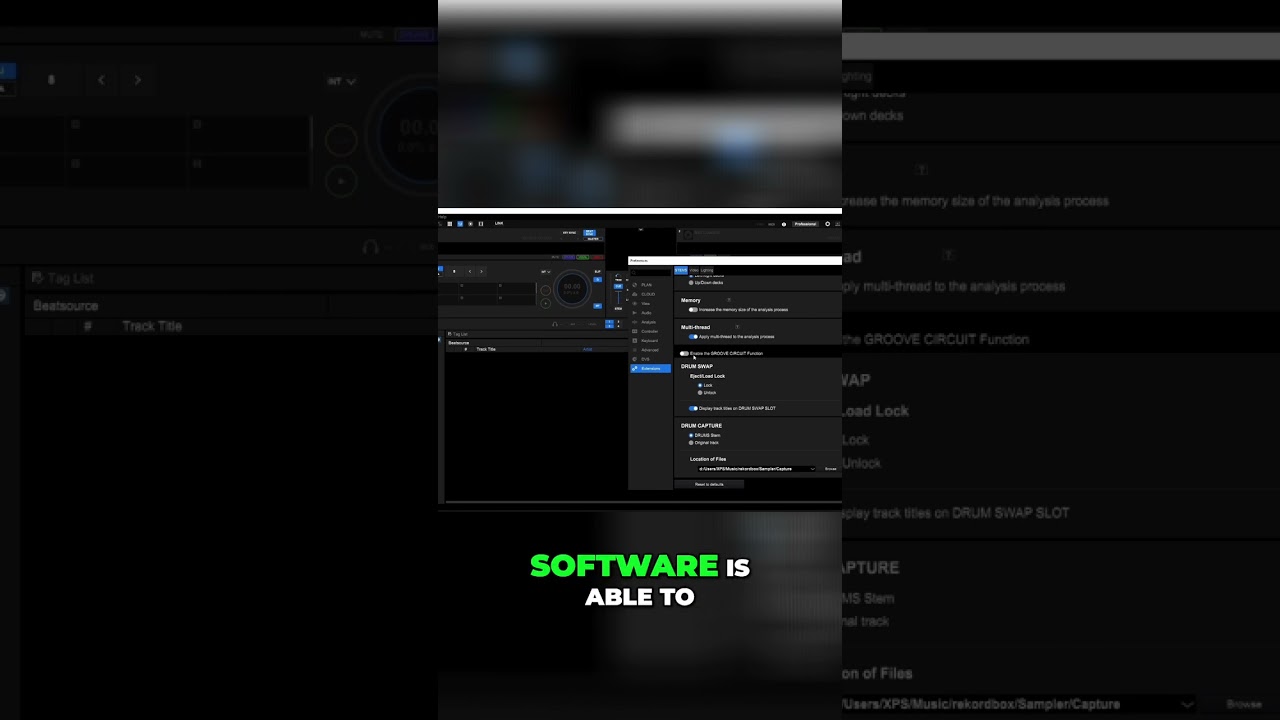This screenshot has width=1280, height=720.
Task: Click the Beatsource label in tag list
Action: (459, 343)
